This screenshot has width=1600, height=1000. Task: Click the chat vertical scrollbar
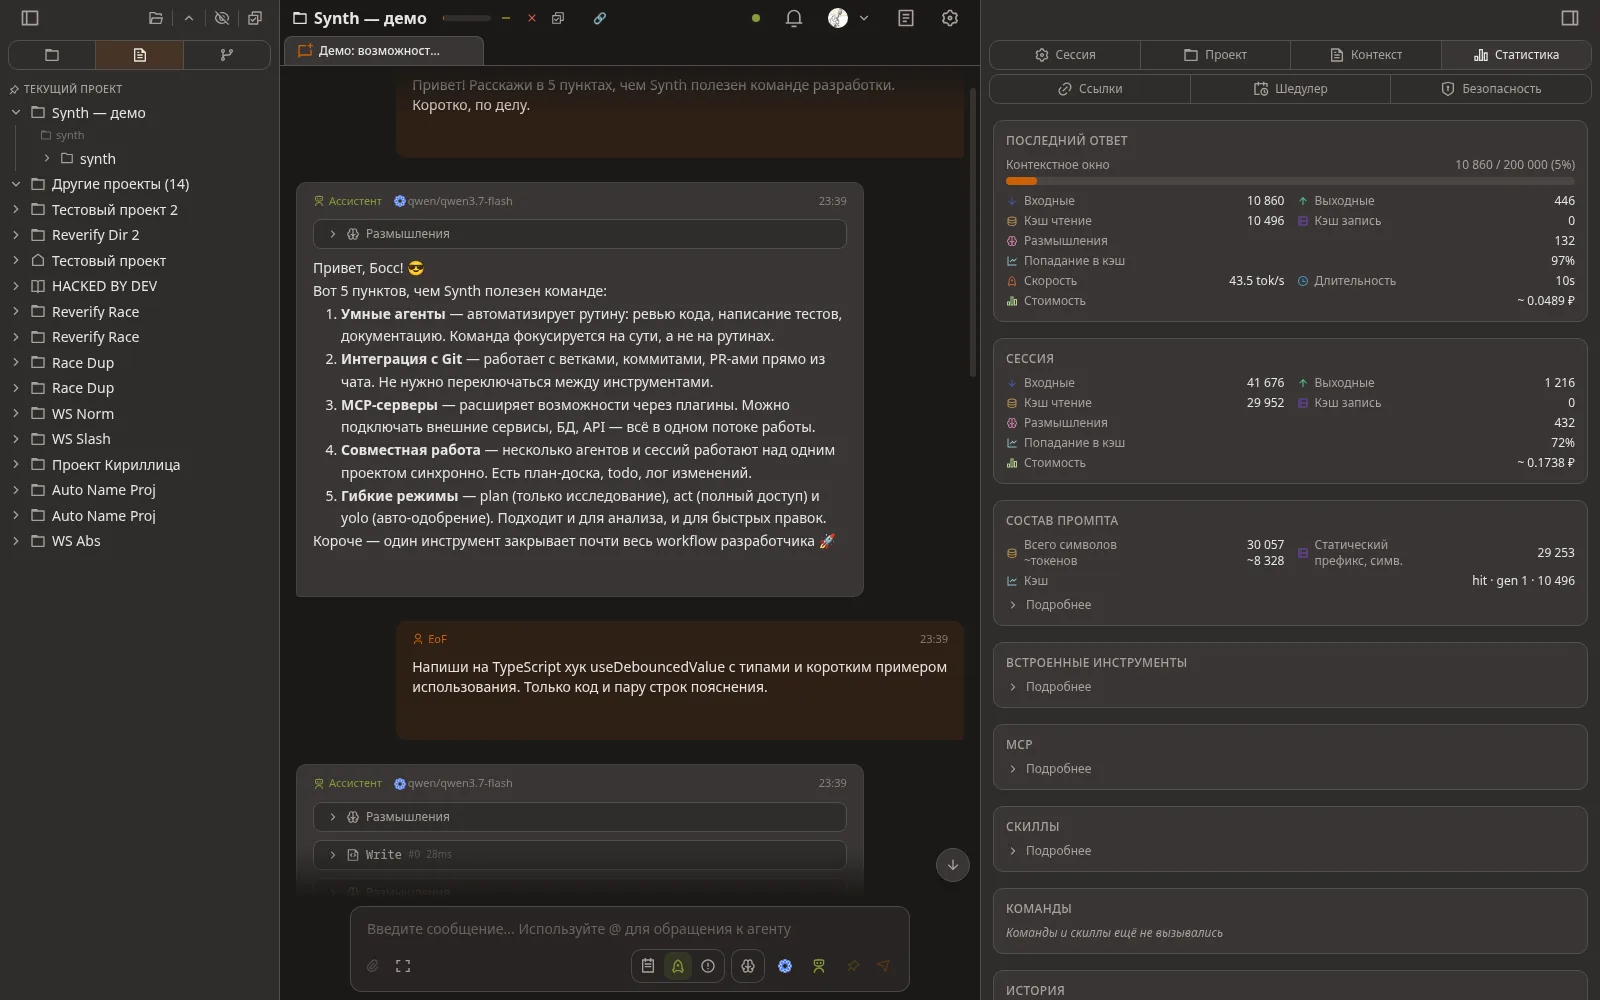click(973, 232)
